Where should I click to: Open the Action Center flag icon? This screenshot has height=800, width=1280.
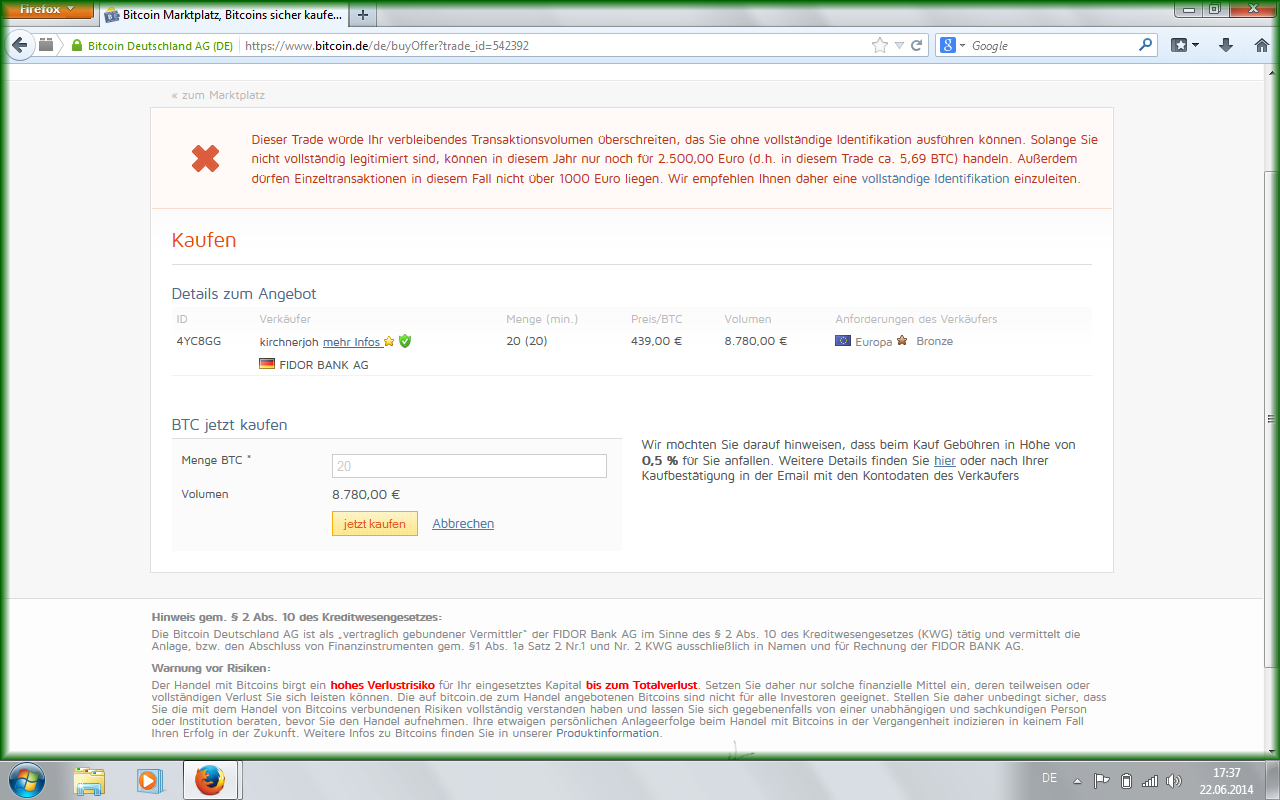tap(1102, 780)
